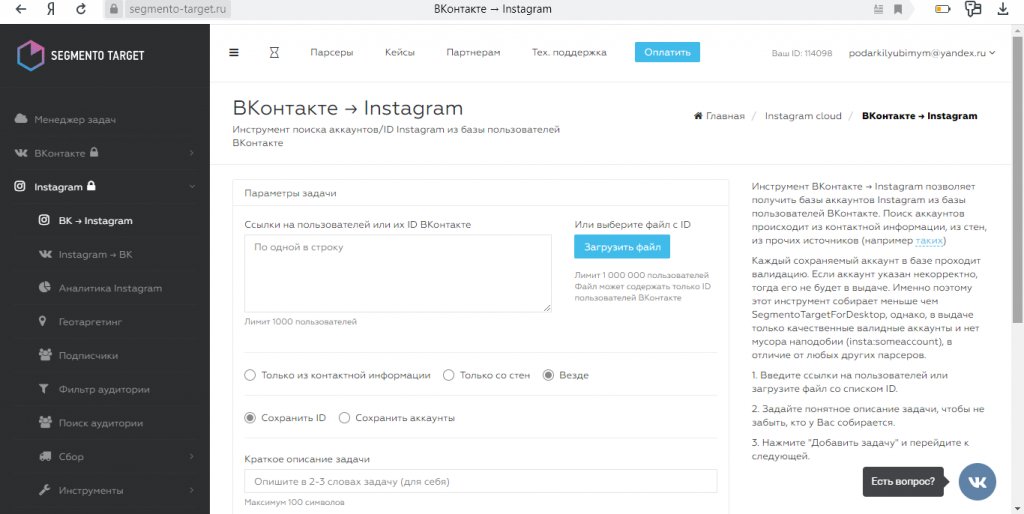Click Максимум 100 символов hint text
The width and height of the screenshot is (1024, 514).
[x=294, y=503]
